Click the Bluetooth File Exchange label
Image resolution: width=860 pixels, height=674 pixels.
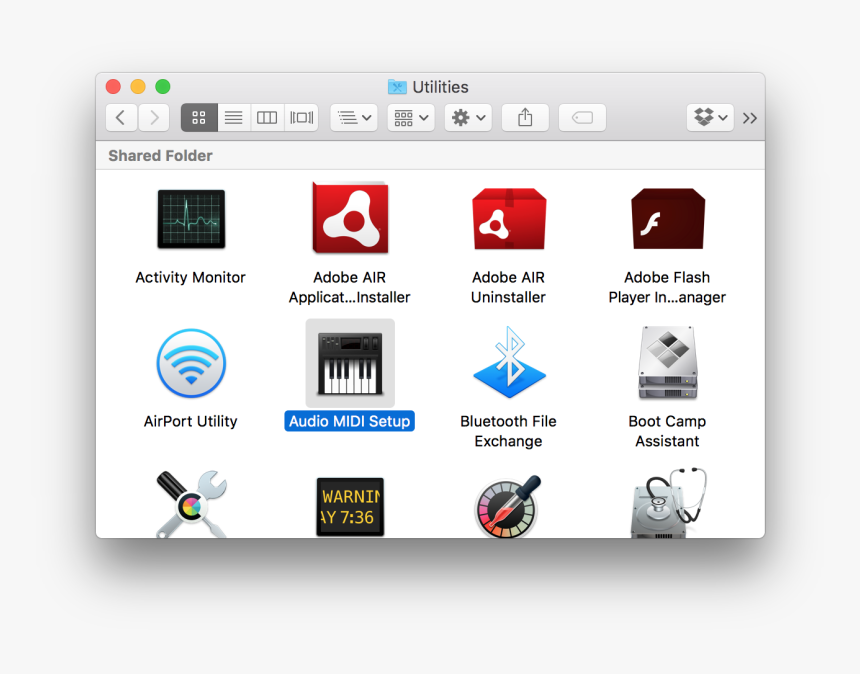coord(508,431)
